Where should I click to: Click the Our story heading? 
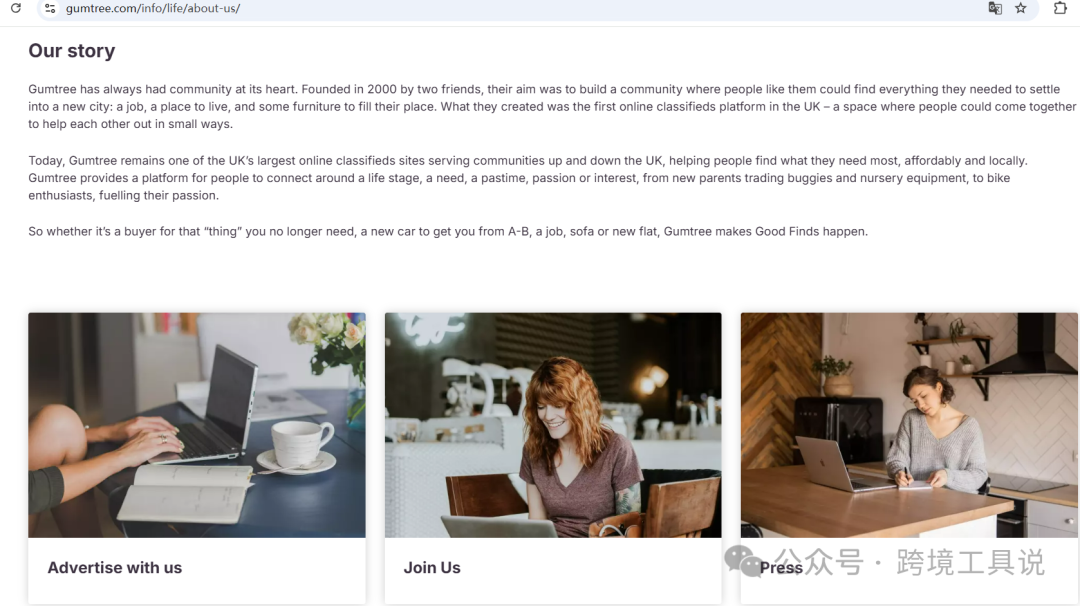point(72,51)
